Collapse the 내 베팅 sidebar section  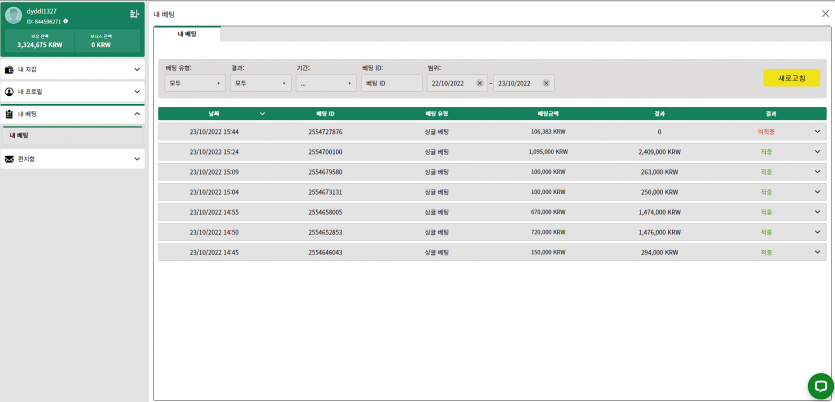72,114
